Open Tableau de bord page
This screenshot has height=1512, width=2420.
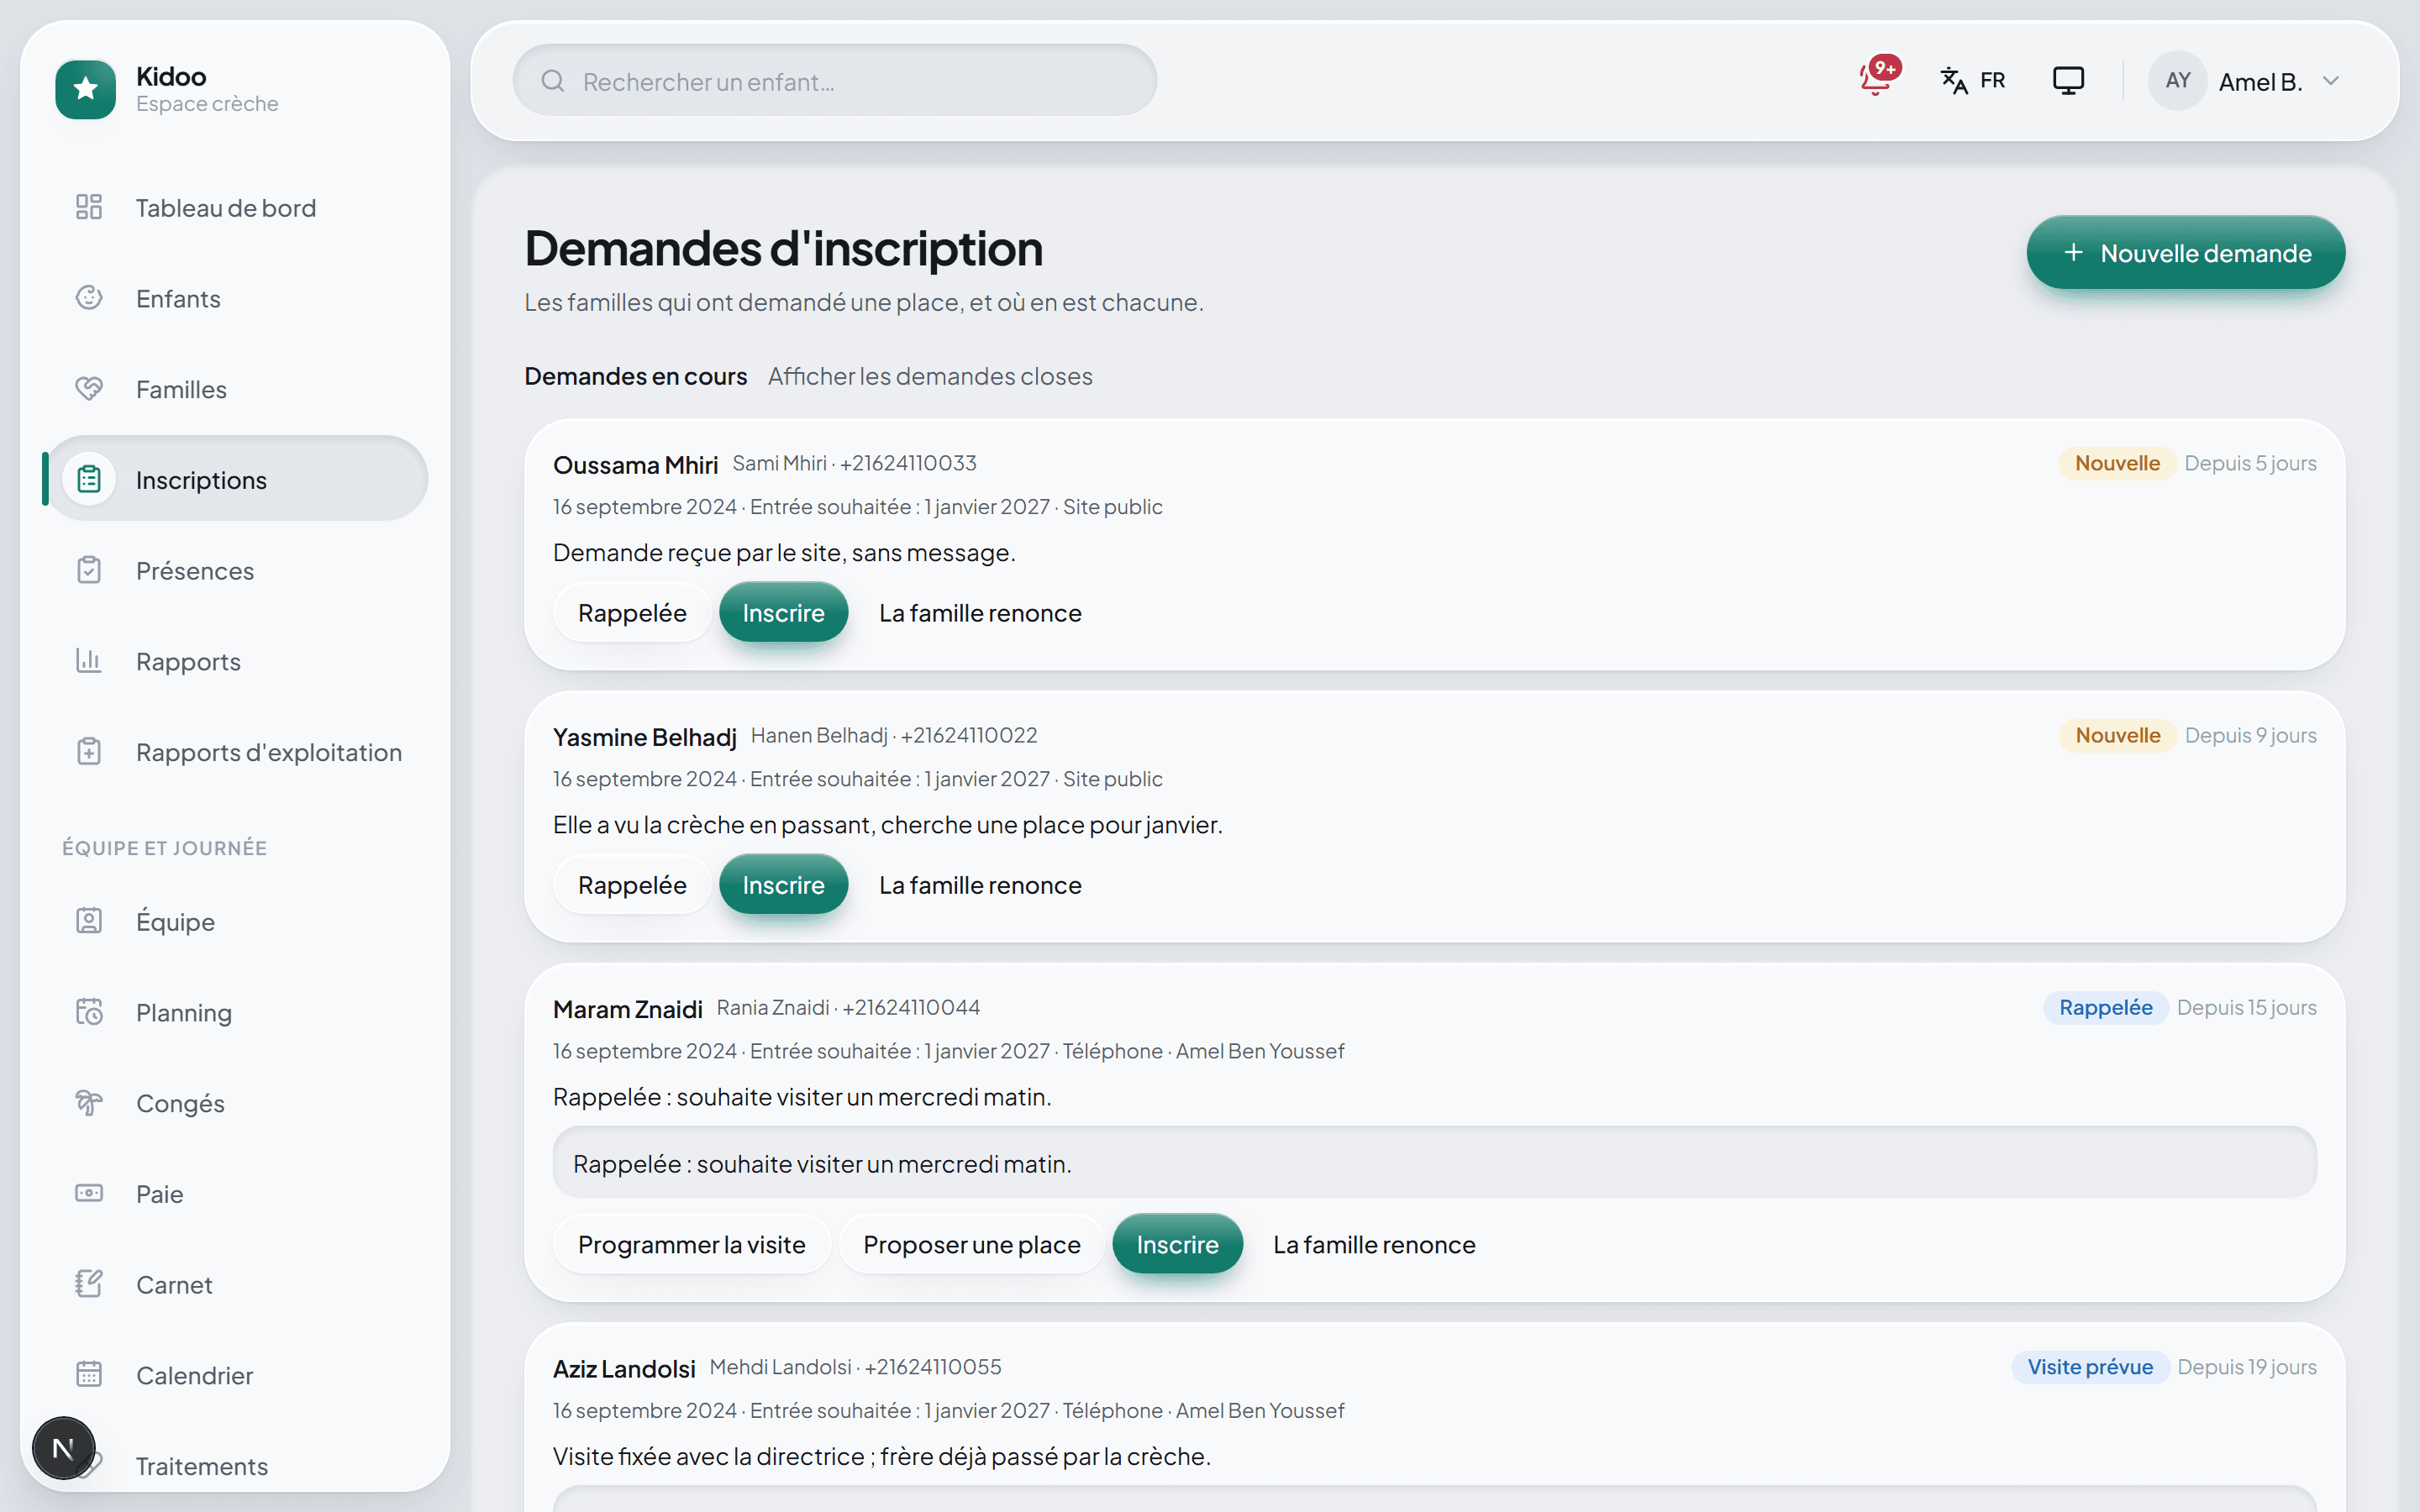(236, 207)
